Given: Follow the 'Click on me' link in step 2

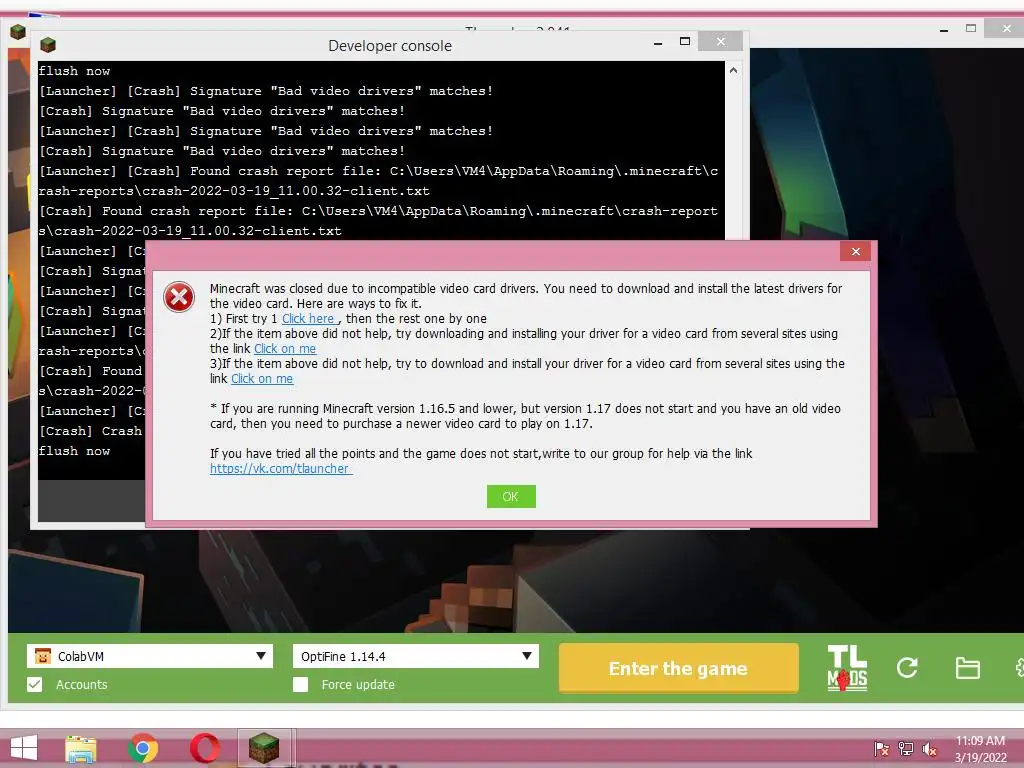Looking at the screenshot, I should click(x=285, y=349).
